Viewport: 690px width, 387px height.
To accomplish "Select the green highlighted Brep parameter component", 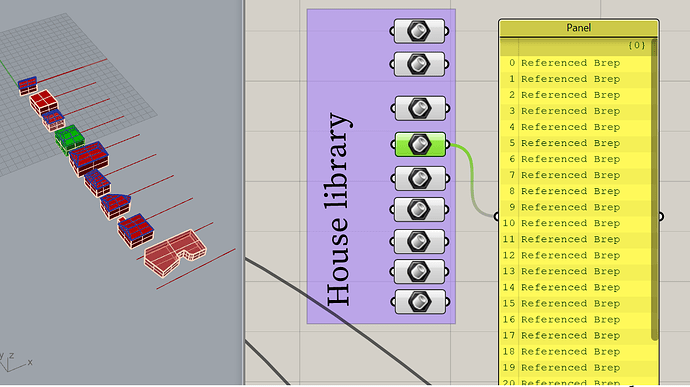I will [x=420, y=144].
